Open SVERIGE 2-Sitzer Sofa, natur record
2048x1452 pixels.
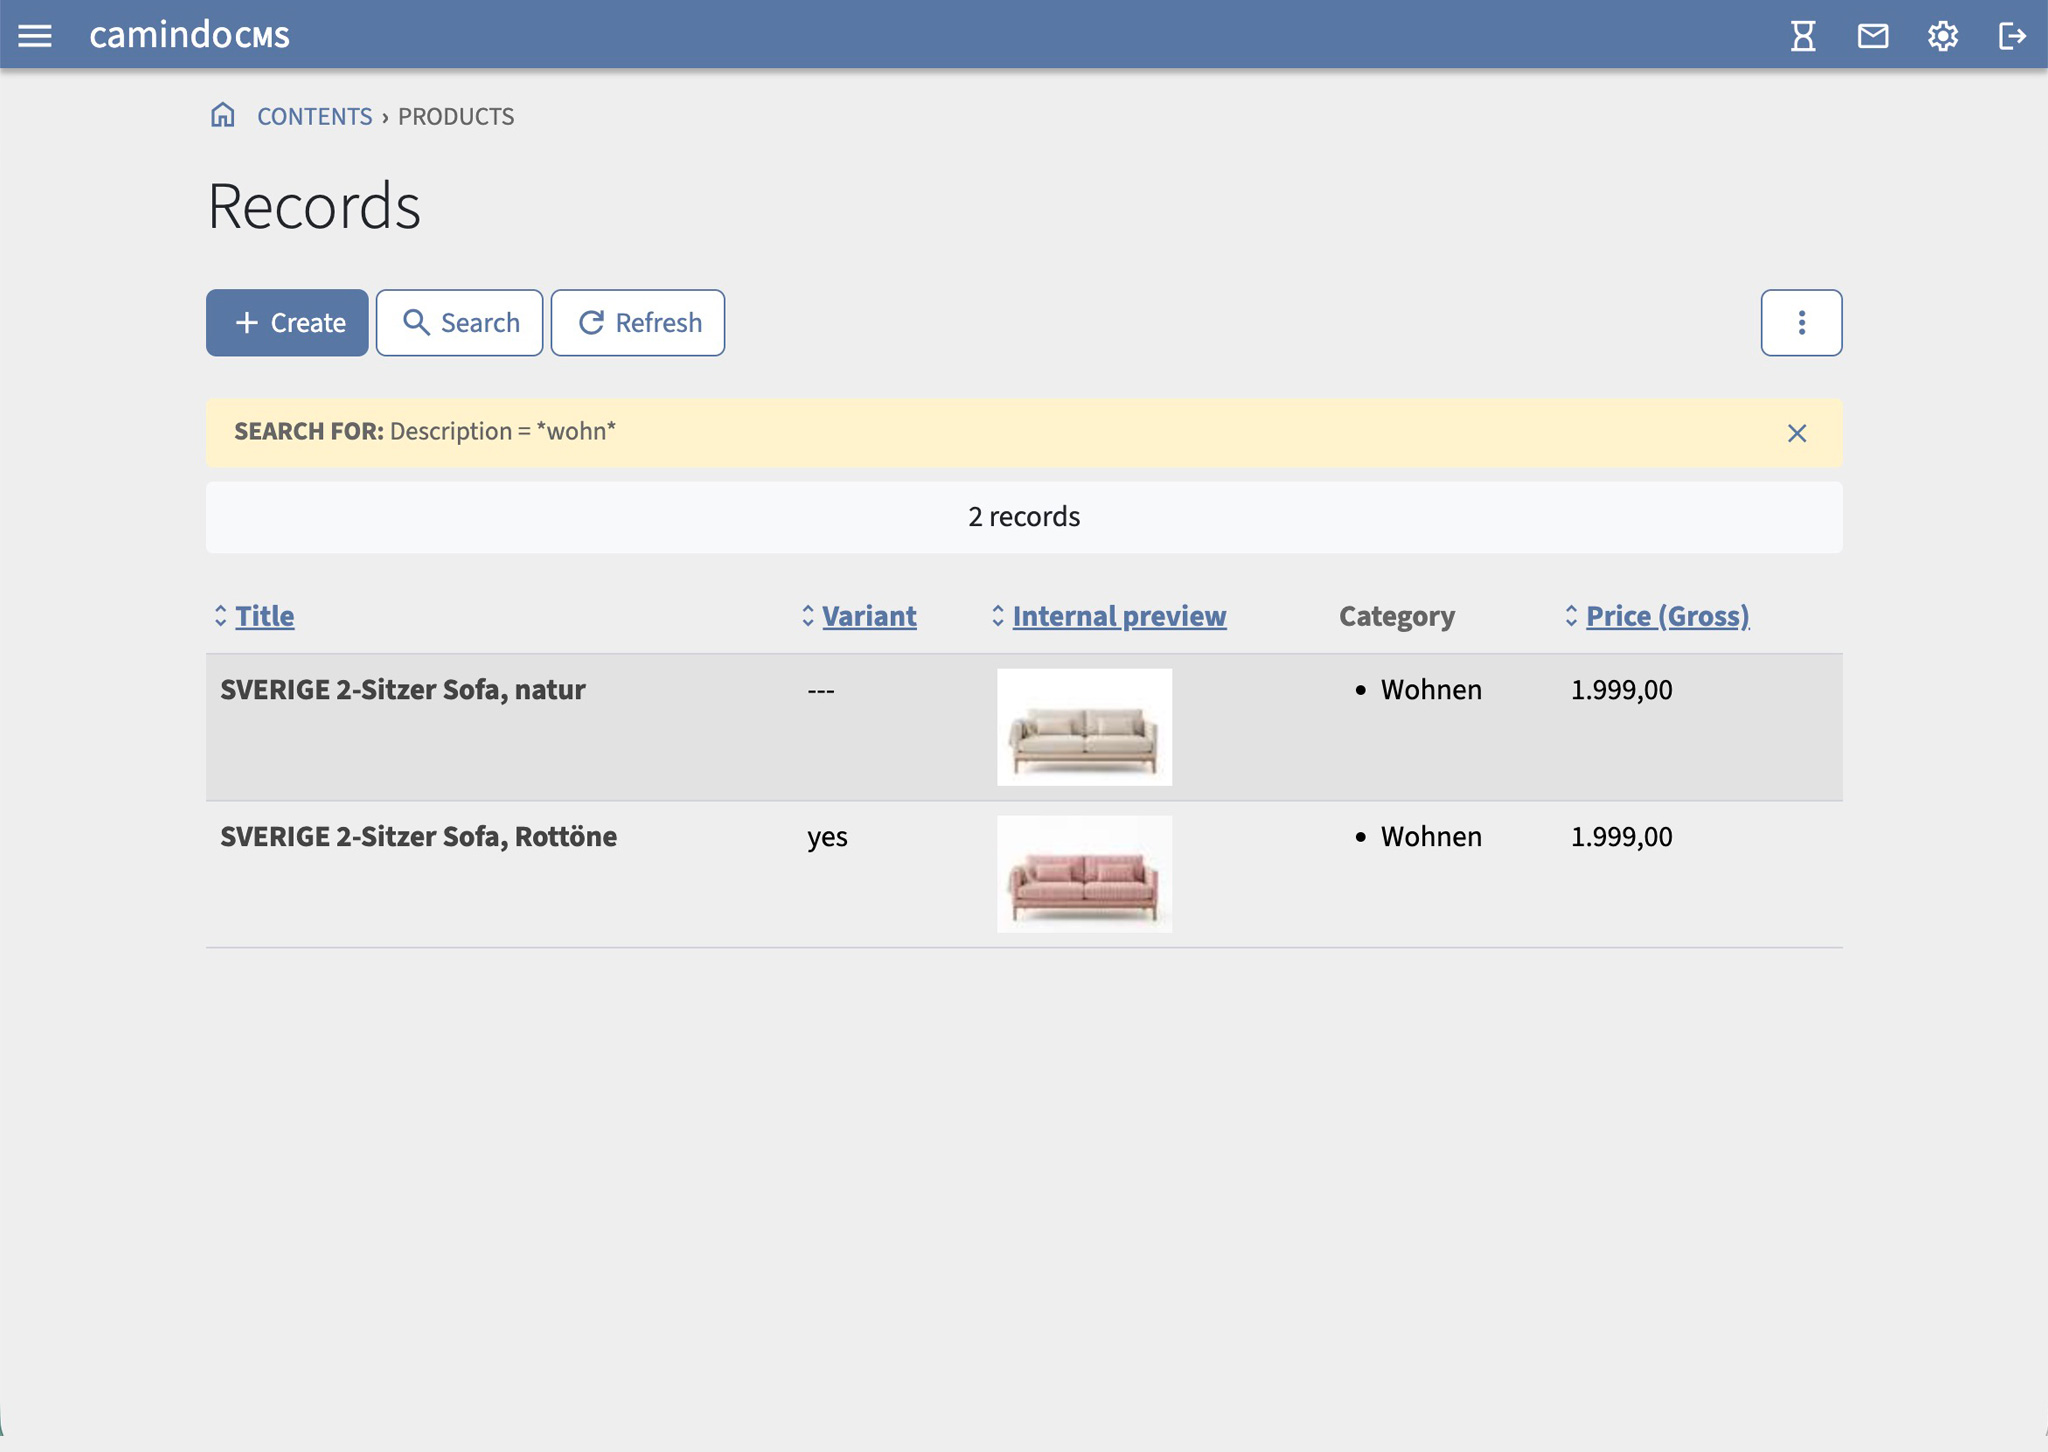403,690
